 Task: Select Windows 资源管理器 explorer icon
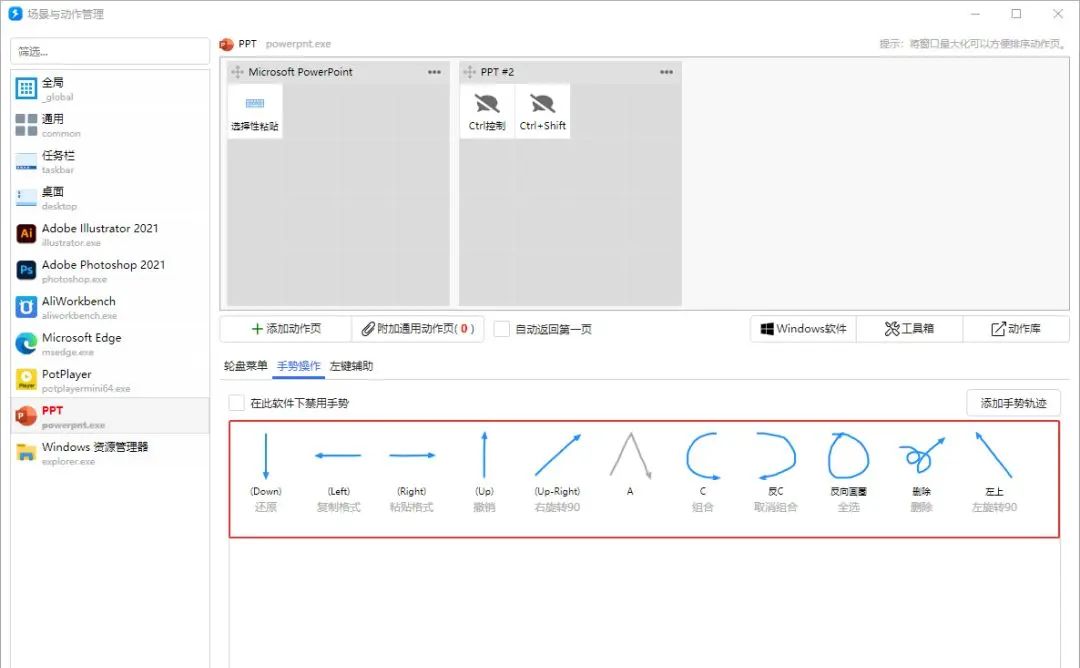tap(26, 452)
